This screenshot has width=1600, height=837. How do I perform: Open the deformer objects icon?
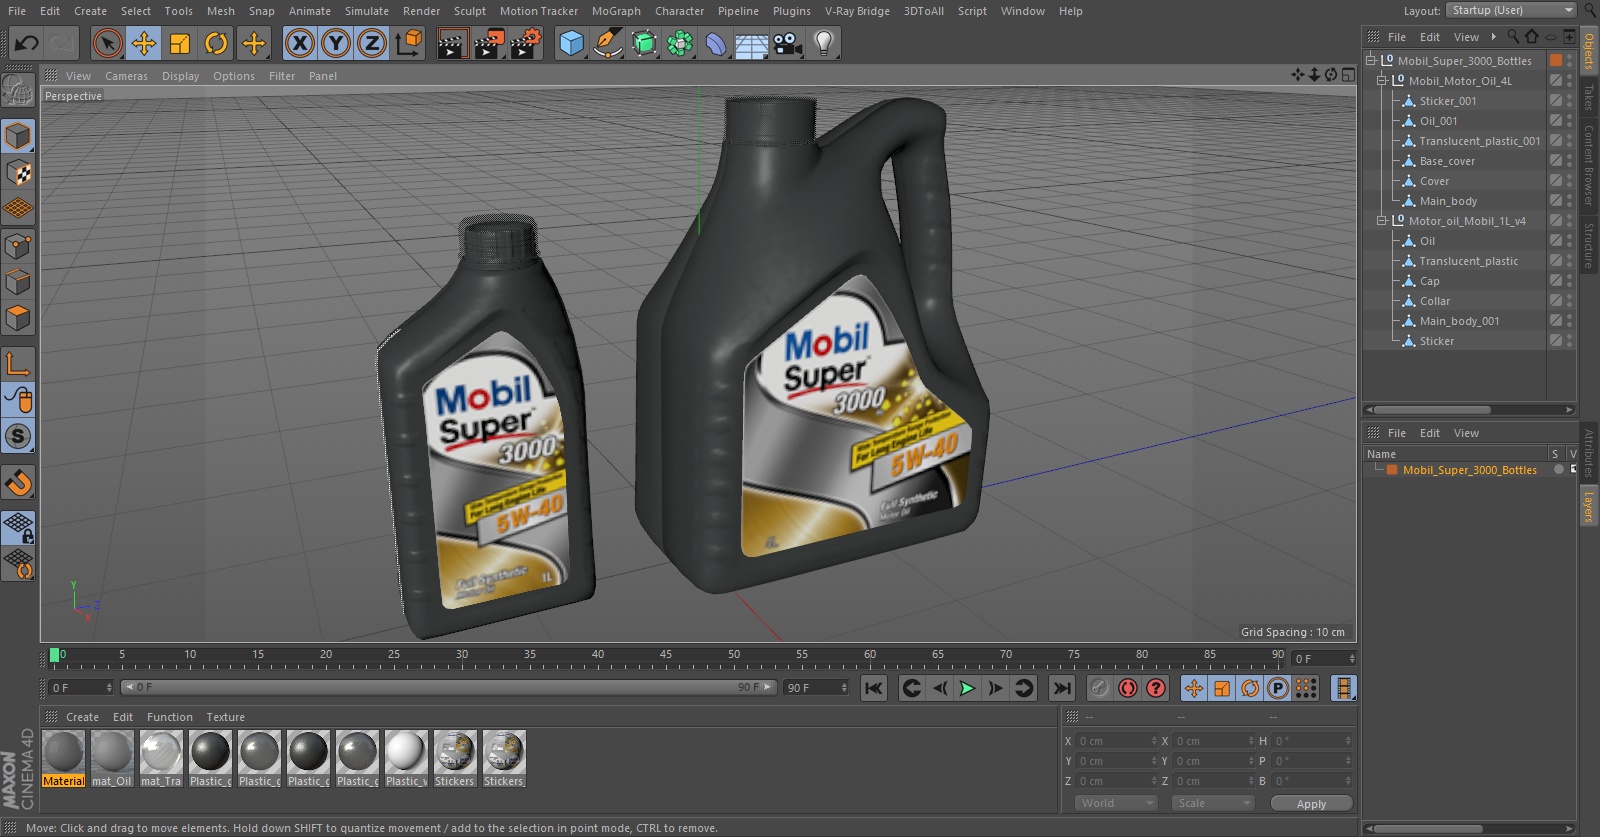point(716,43)
